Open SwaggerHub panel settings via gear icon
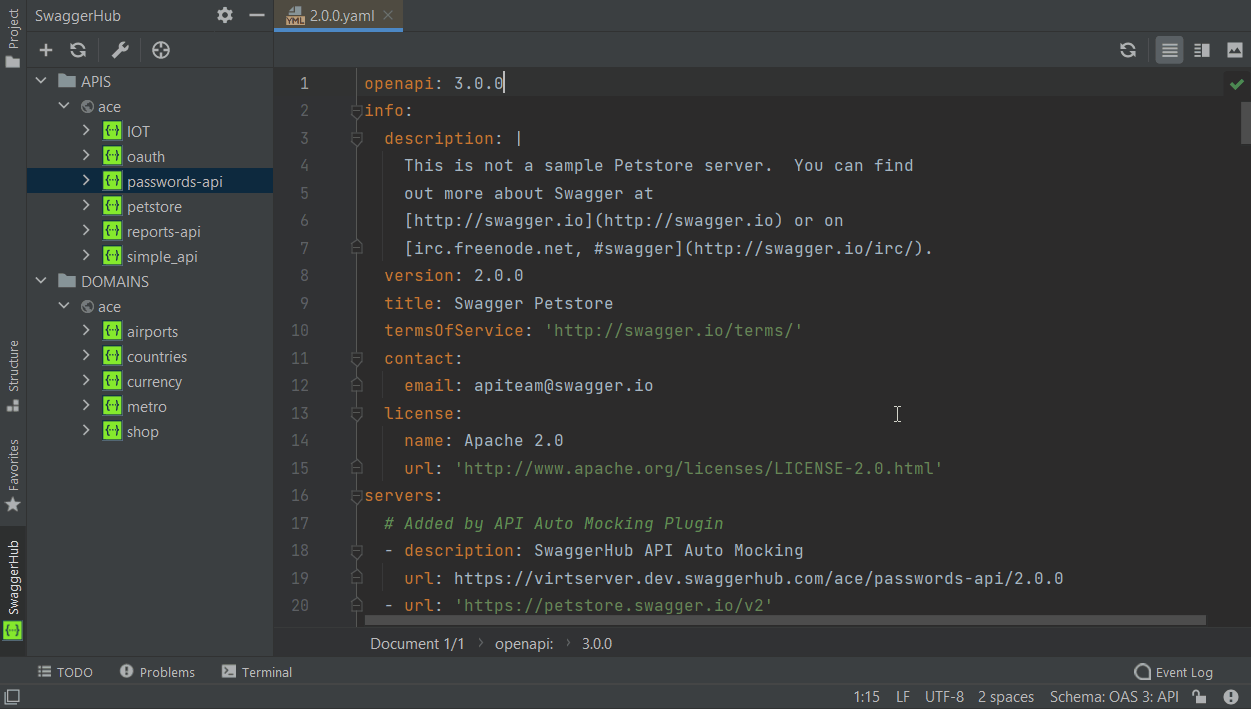This screenshot has height=709, width=1251. (x=224, y=15)
